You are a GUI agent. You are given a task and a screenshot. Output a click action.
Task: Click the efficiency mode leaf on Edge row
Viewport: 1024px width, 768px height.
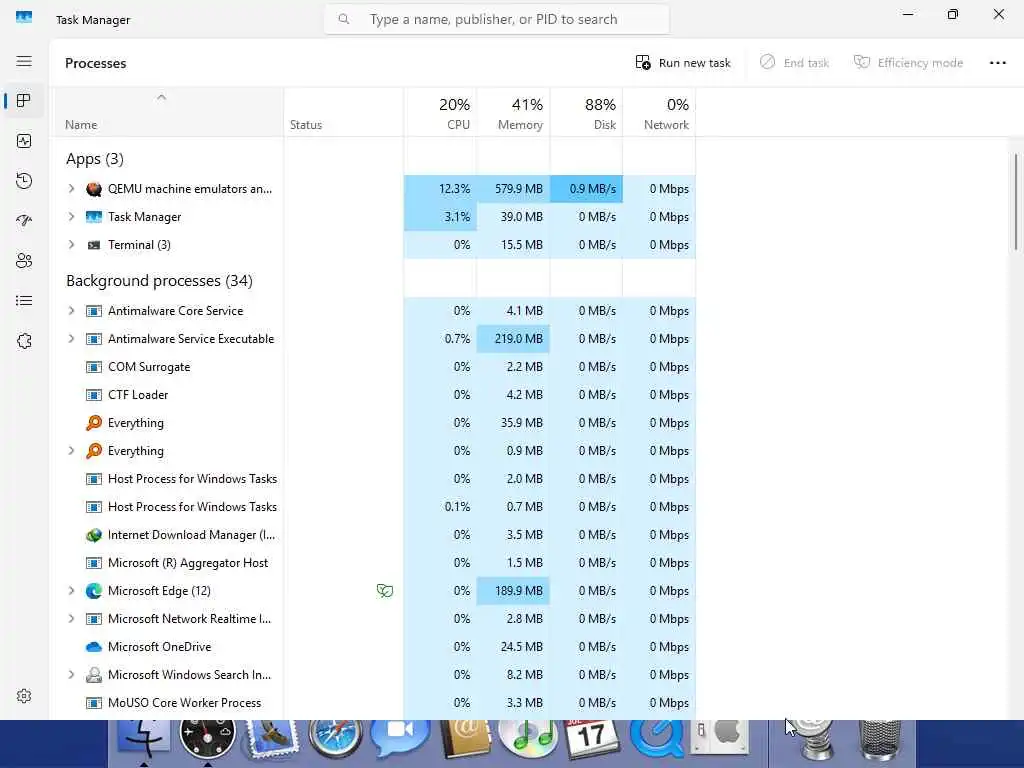(x=385, y=591)
